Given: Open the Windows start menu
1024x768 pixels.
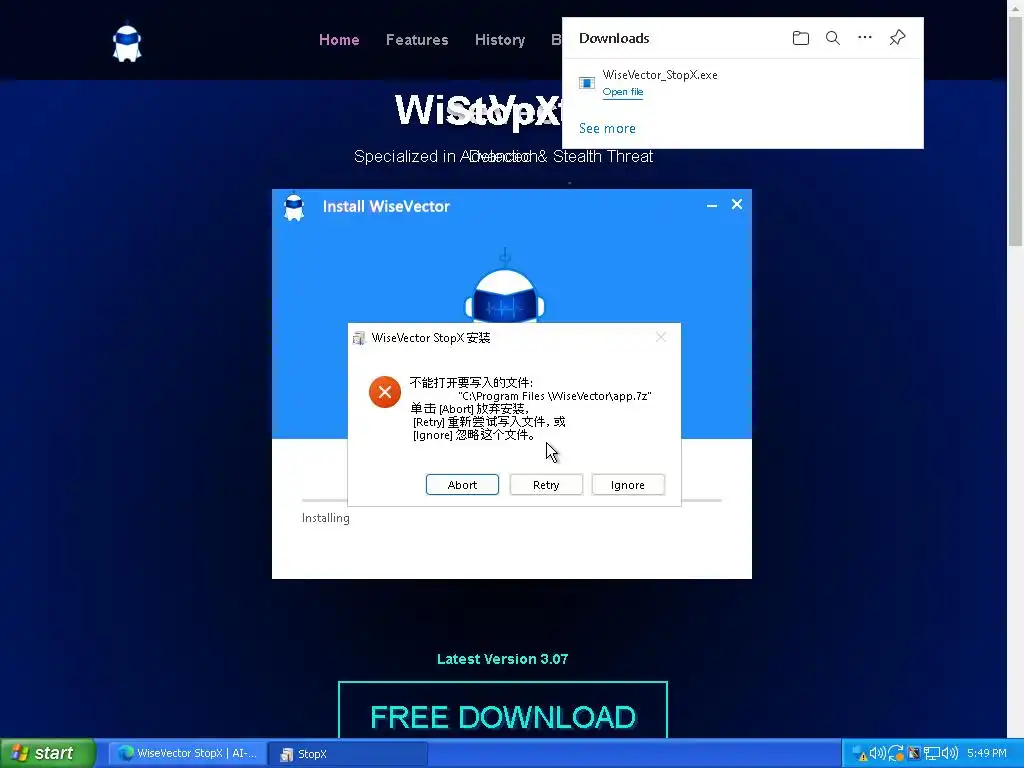Looking at the screenshot, I should point(48,753).
